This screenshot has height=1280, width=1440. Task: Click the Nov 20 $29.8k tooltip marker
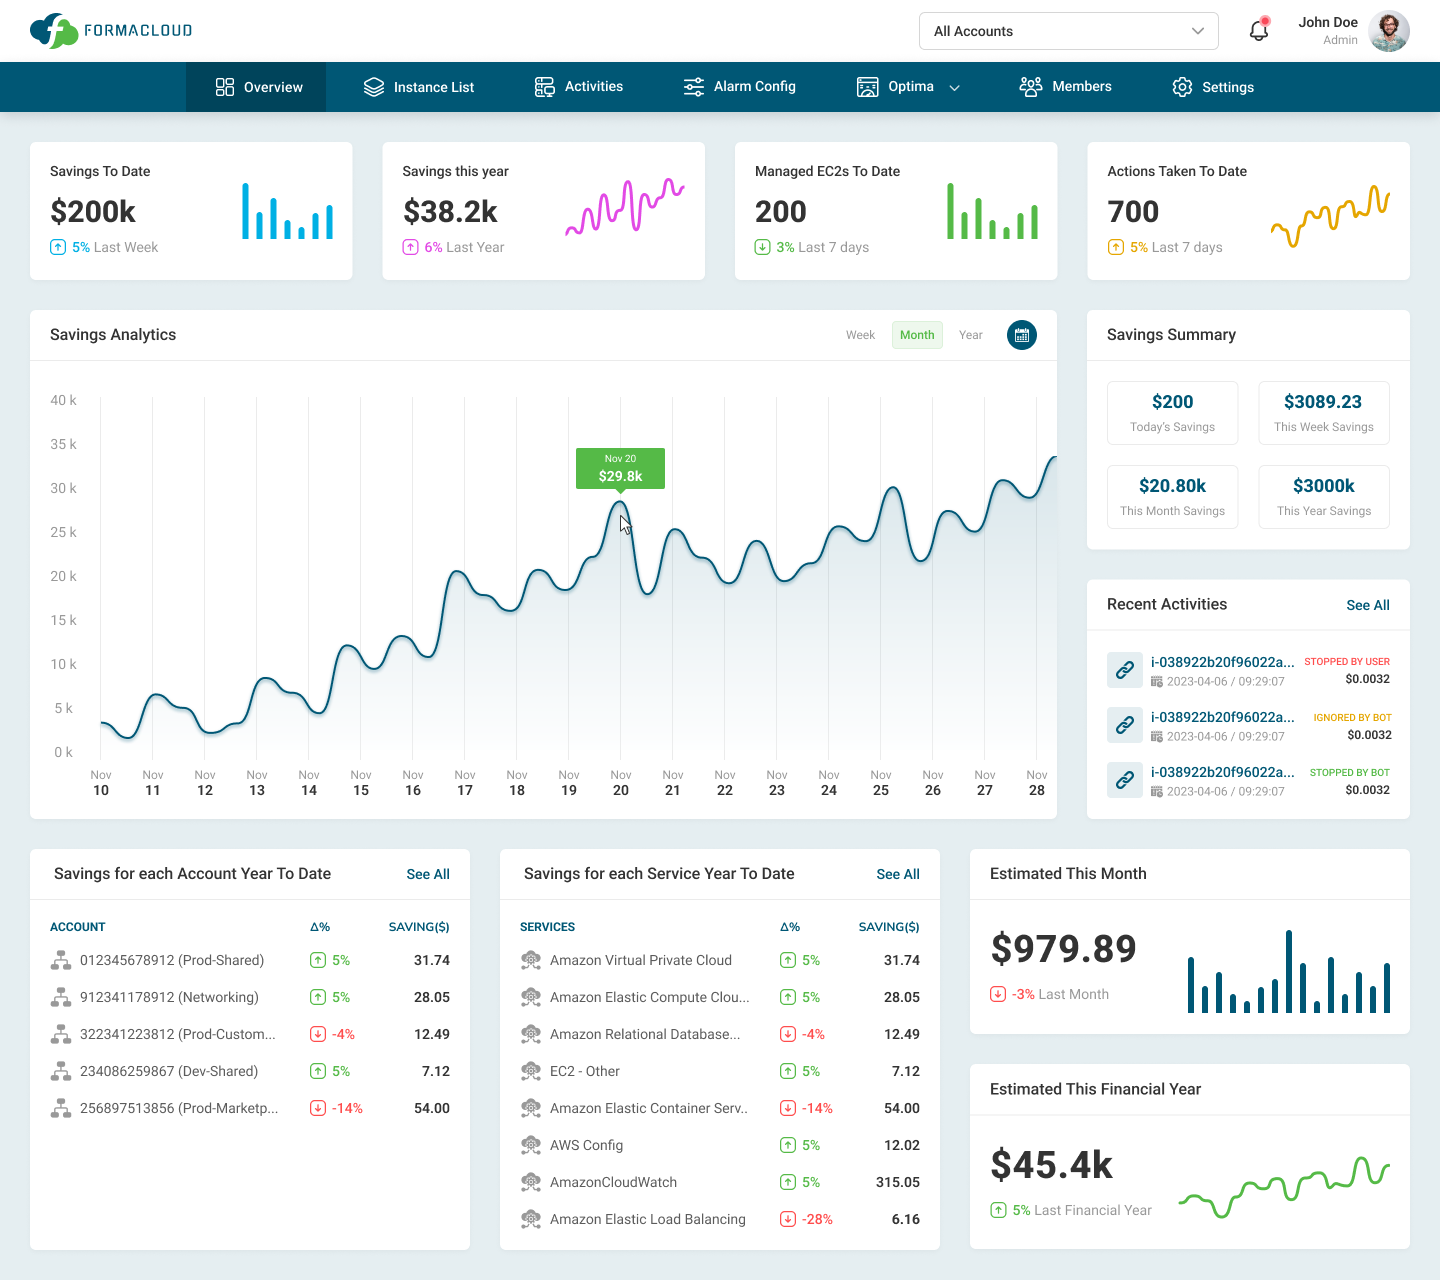620,469
